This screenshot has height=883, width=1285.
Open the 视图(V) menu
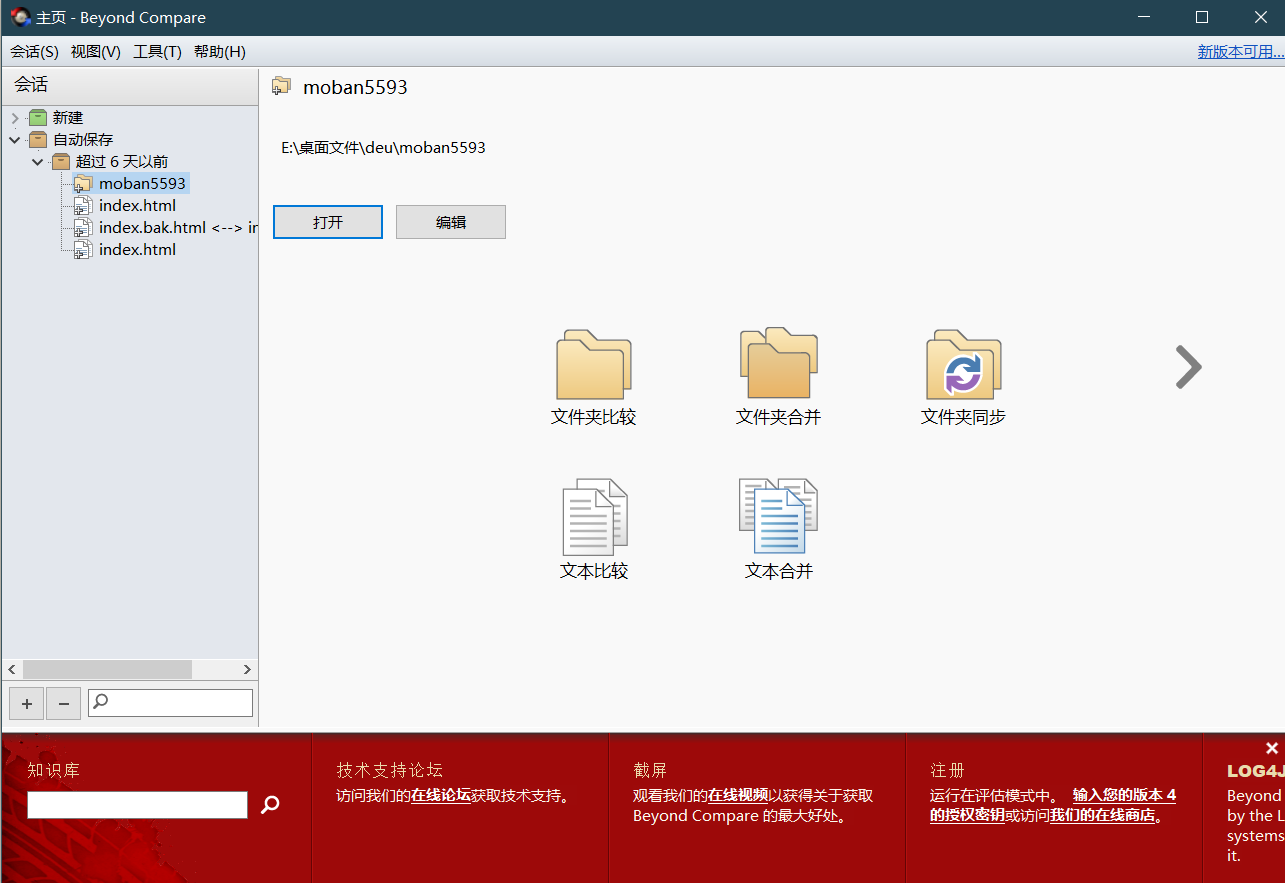pyautogui.click(x=96, y=52)
